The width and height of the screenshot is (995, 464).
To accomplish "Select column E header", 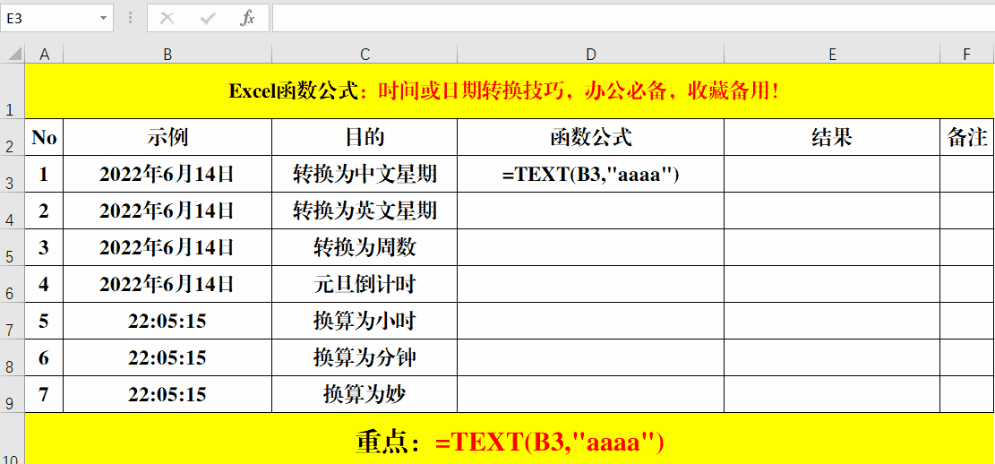I will 832,55.
